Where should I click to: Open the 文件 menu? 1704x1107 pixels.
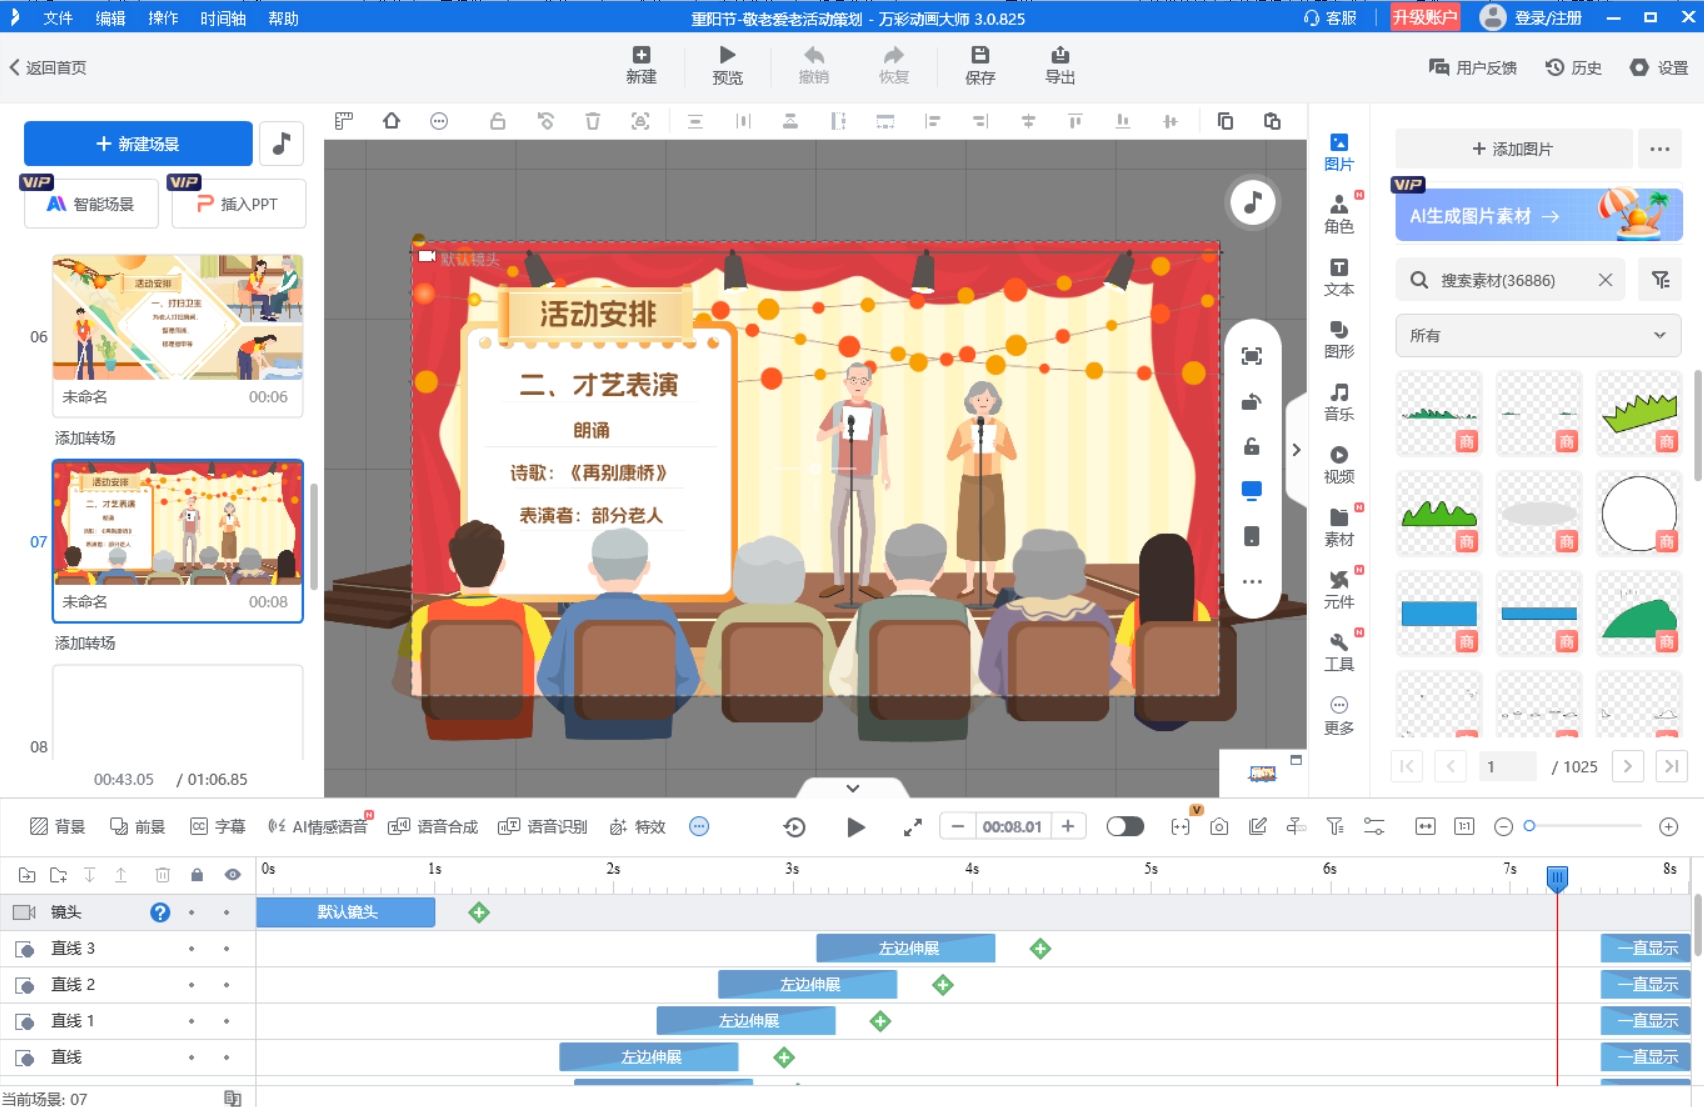pyautogui.click(x=58, y=18)
